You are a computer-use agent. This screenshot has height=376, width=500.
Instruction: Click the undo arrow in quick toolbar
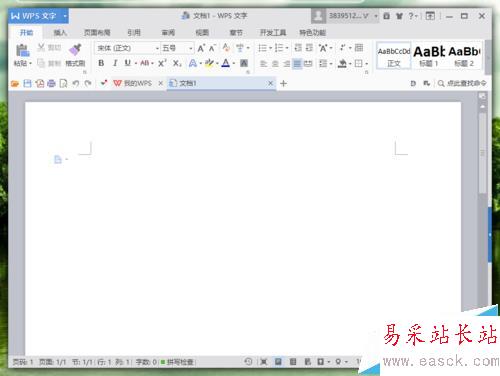tap(76, 83)
